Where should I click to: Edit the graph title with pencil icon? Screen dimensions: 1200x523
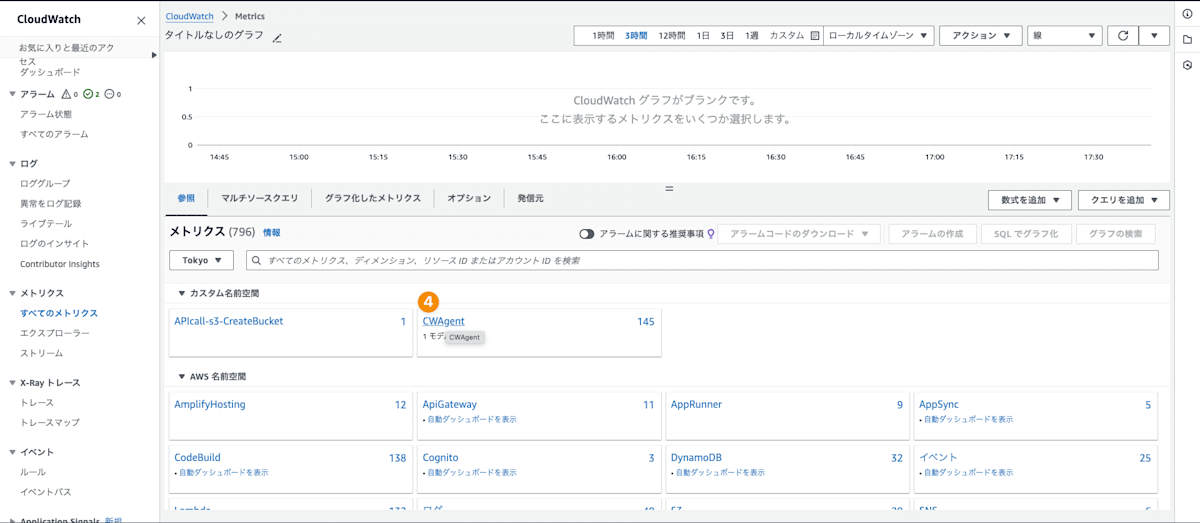277,38
